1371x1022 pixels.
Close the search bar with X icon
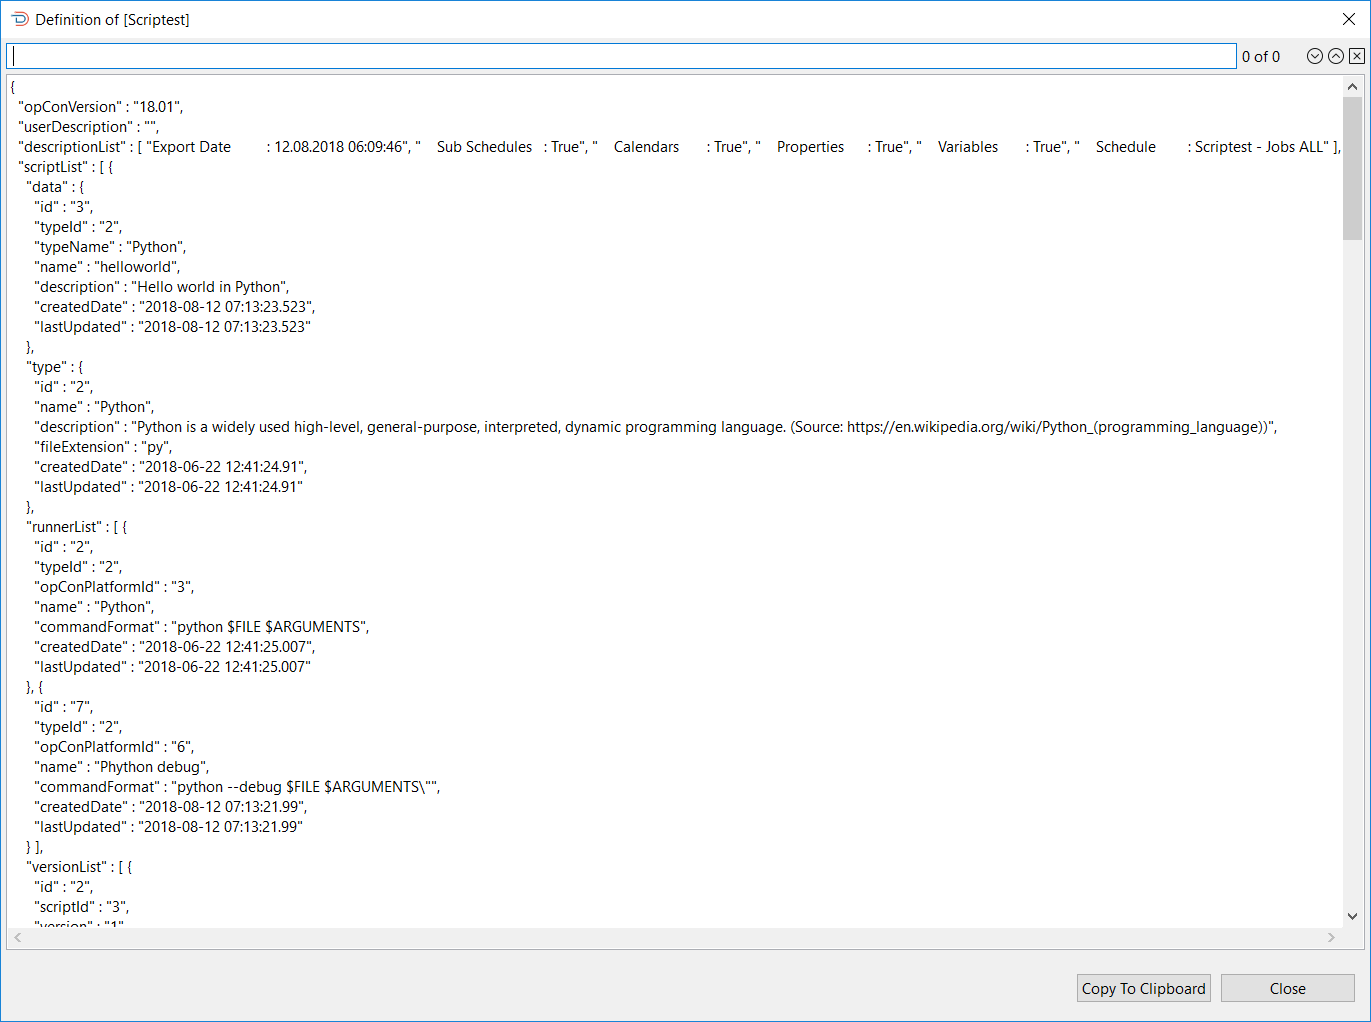point(1357,57)
